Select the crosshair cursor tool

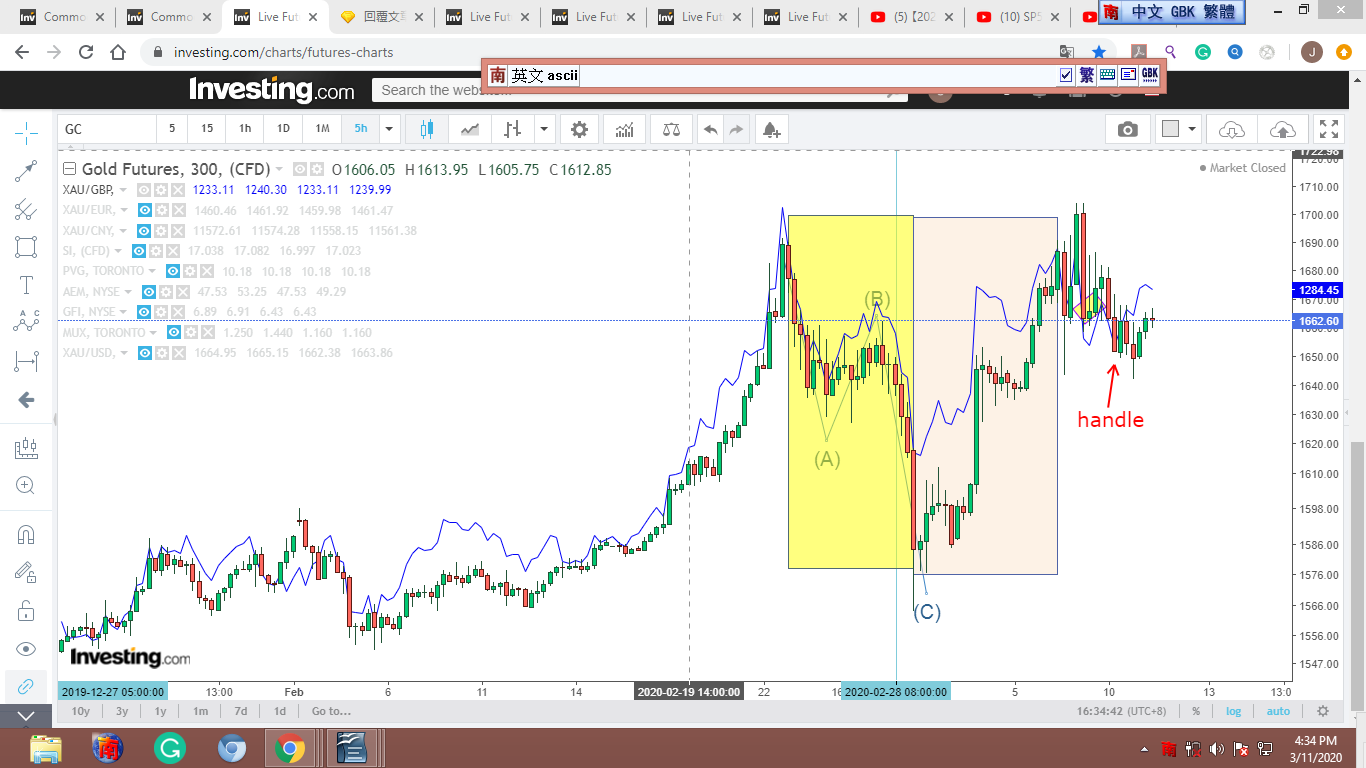pyautogui.click(x=27, y=131)
